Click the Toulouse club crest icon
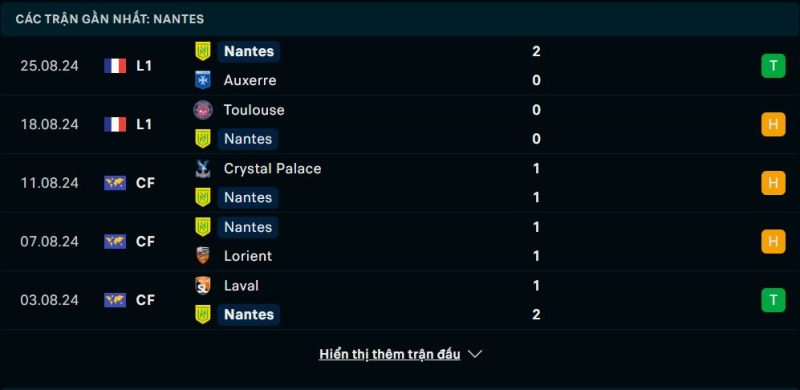The width and height of the screenshot is (800, 390). [x=203, y=110]
